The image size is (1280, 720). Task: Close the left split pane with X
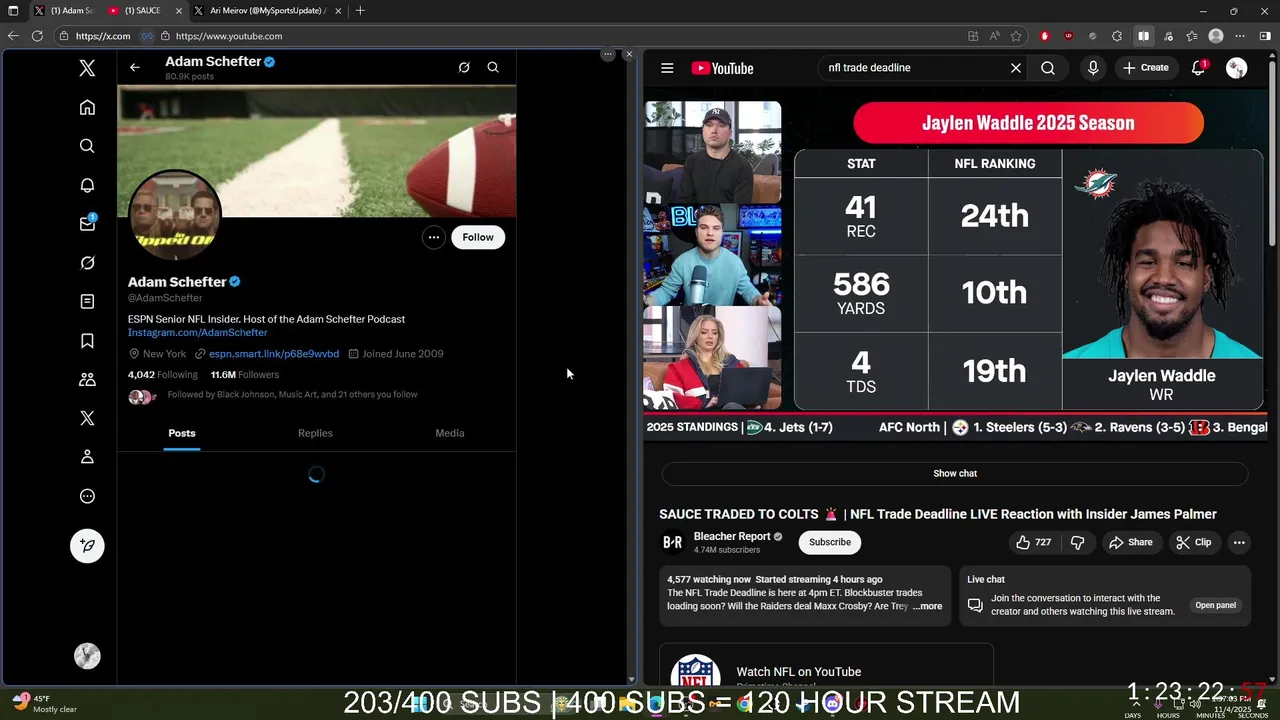coord(628,54)
